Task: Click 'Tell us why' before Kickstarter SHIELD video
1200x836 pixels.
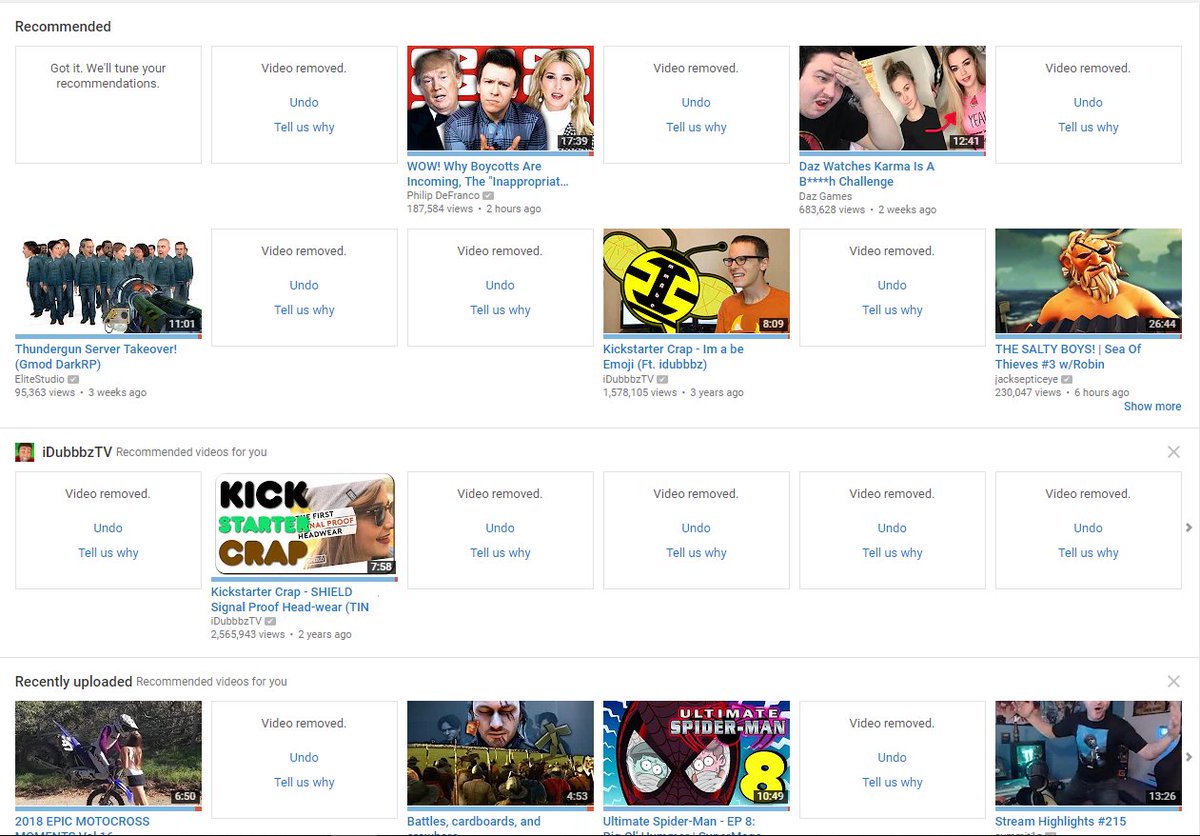Action: pyautogui.click(x=108, y=553)
